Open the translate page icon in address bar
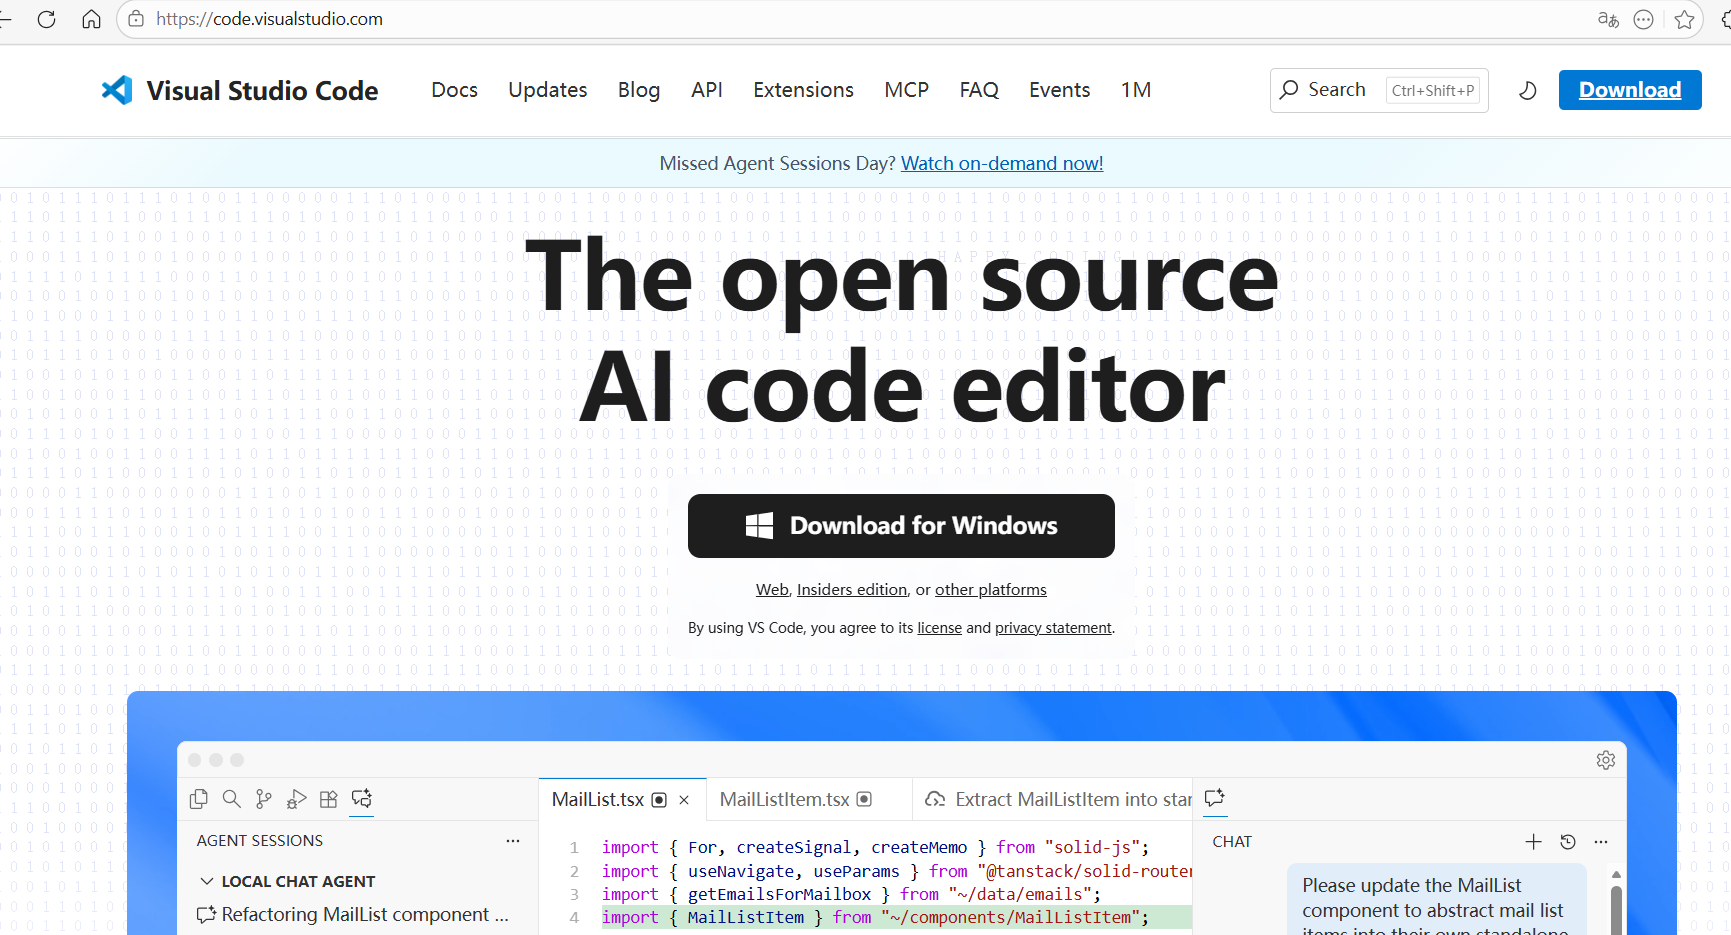The height and width of the screenshot is (935, 1731). coord(1608,19)
